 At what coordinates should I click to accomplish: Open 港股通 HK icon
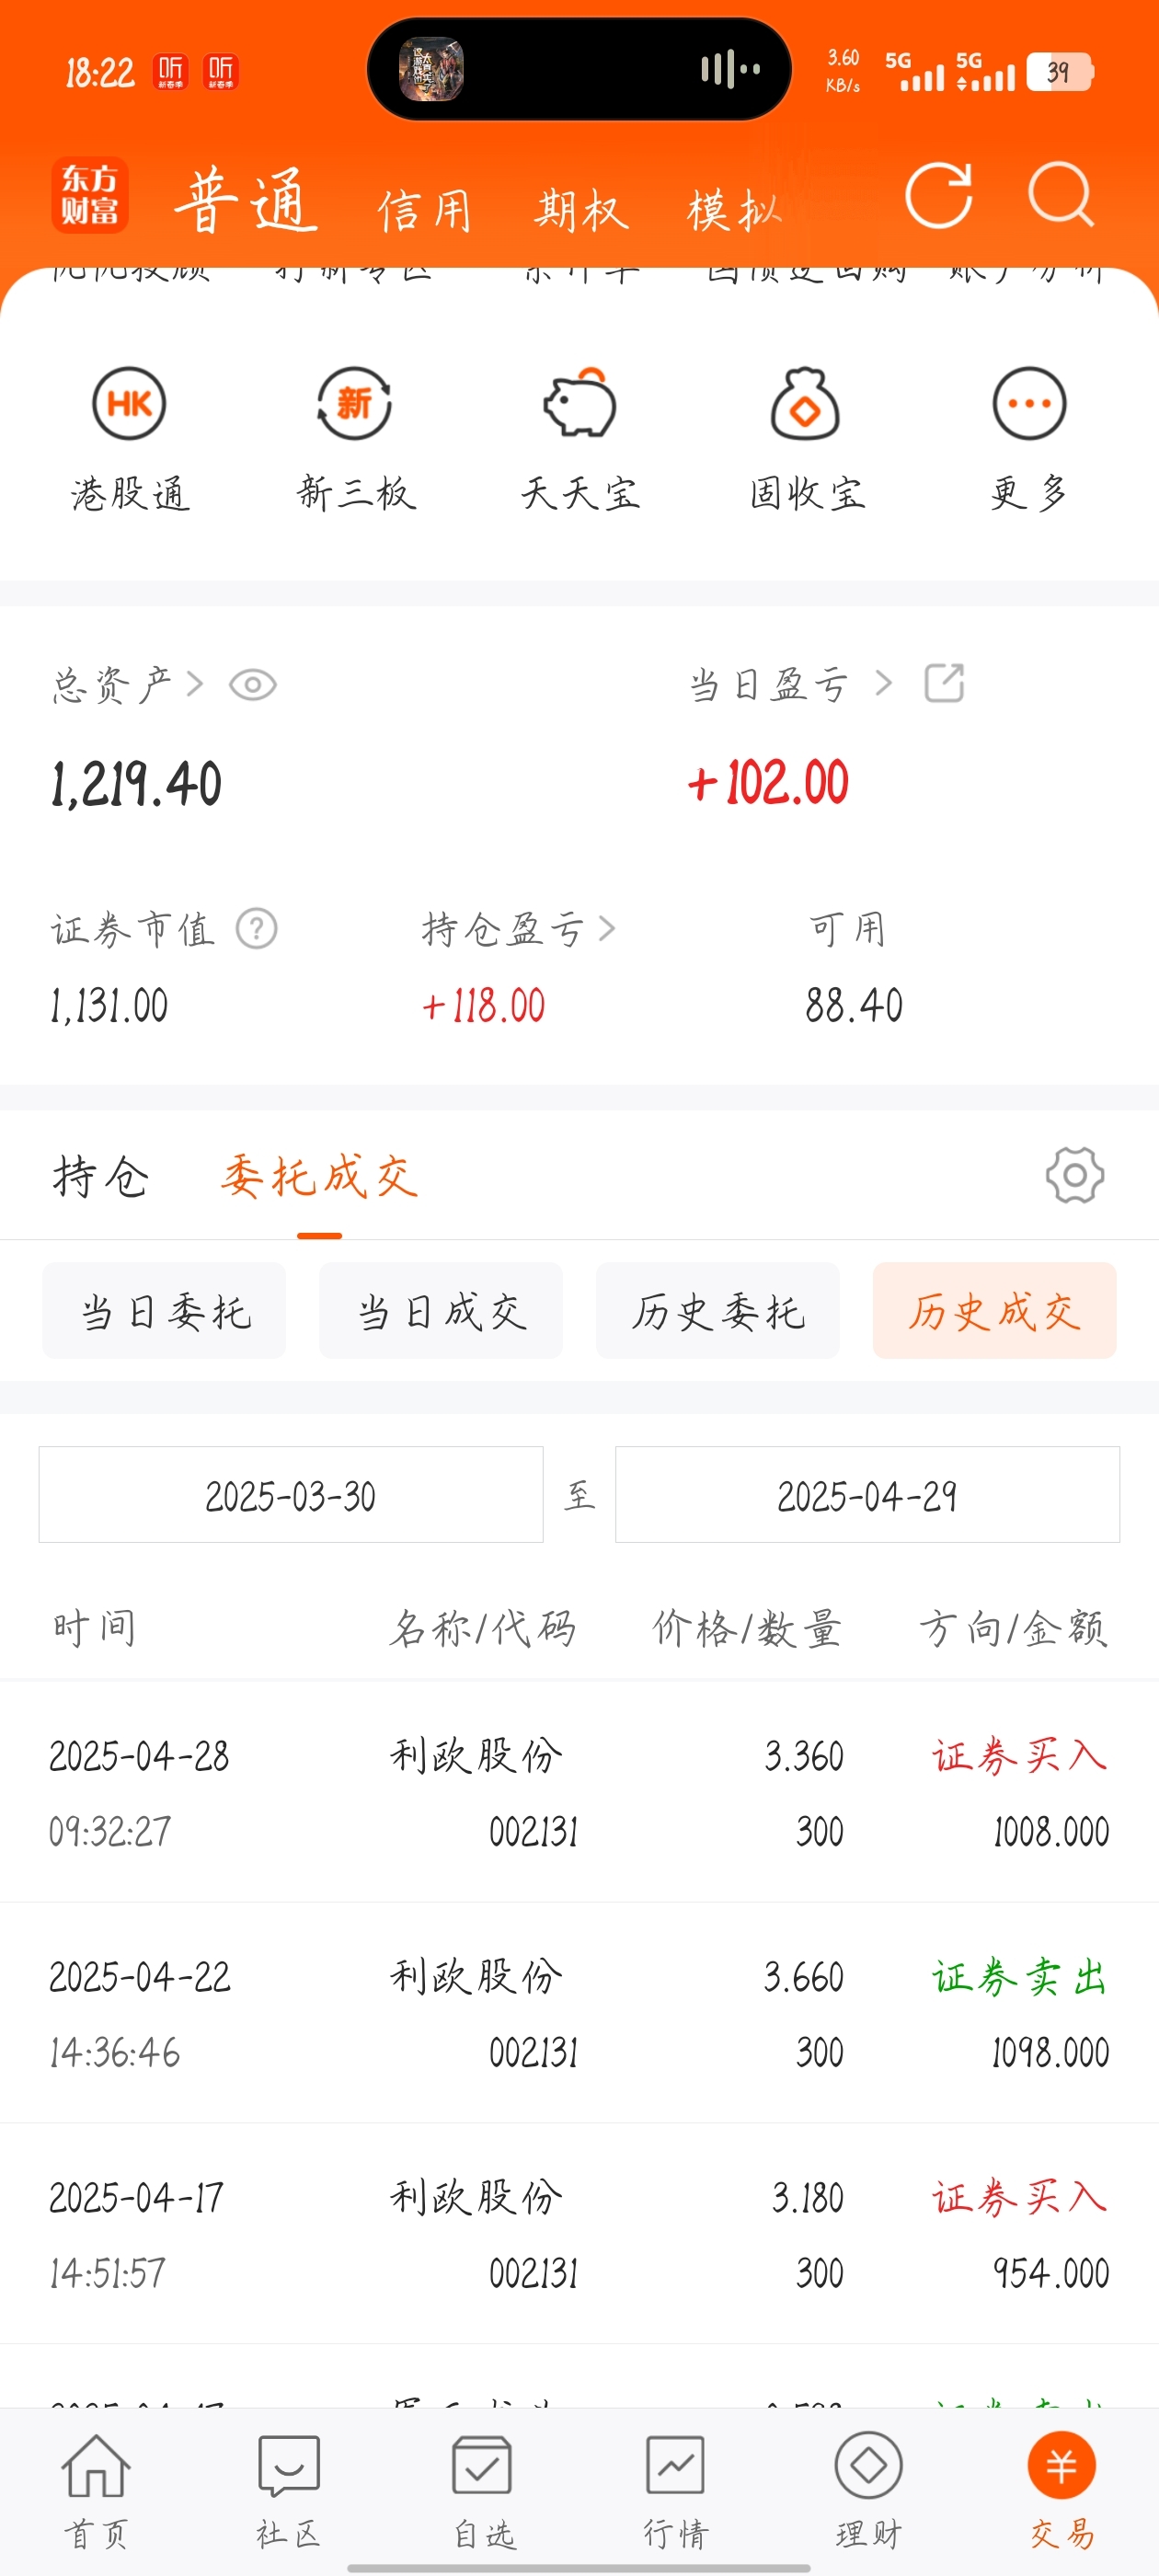pos(129,404)
